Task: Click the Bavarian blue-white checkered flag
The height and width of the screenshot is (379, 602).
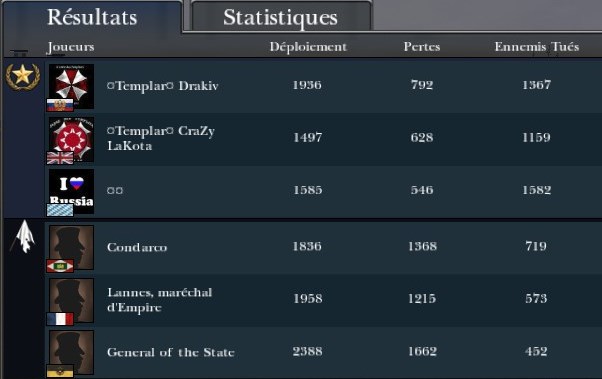Action: coord(60,210)
